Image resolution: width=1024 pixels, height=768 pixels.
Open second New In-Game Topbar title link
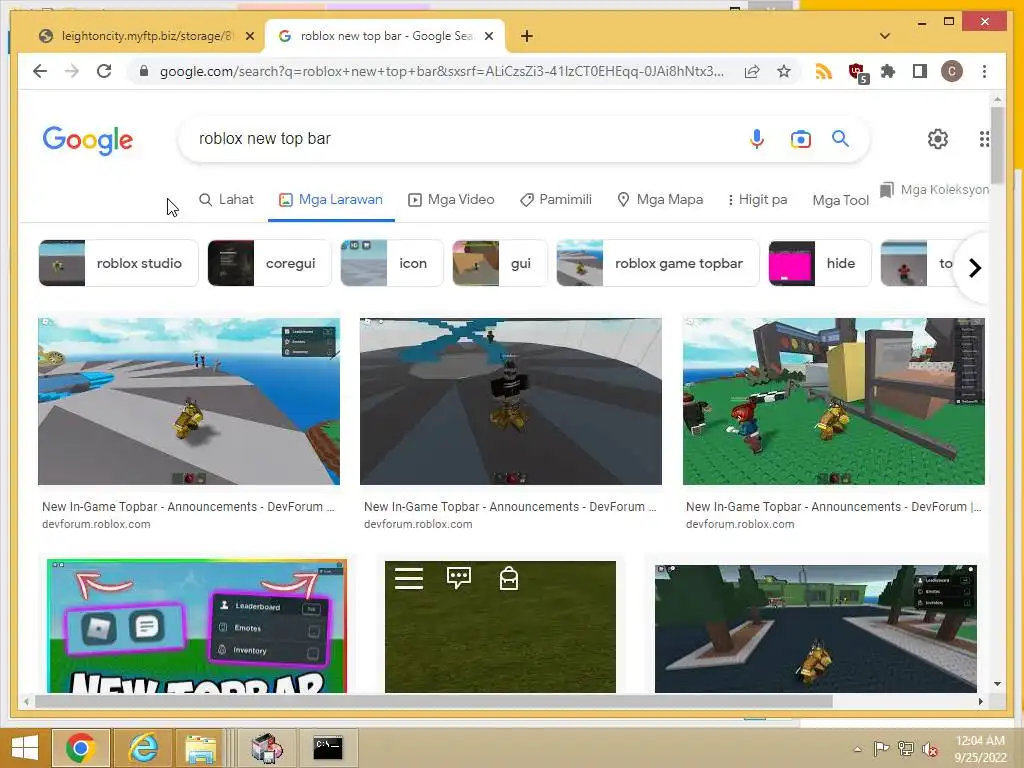tap(510, 507)
